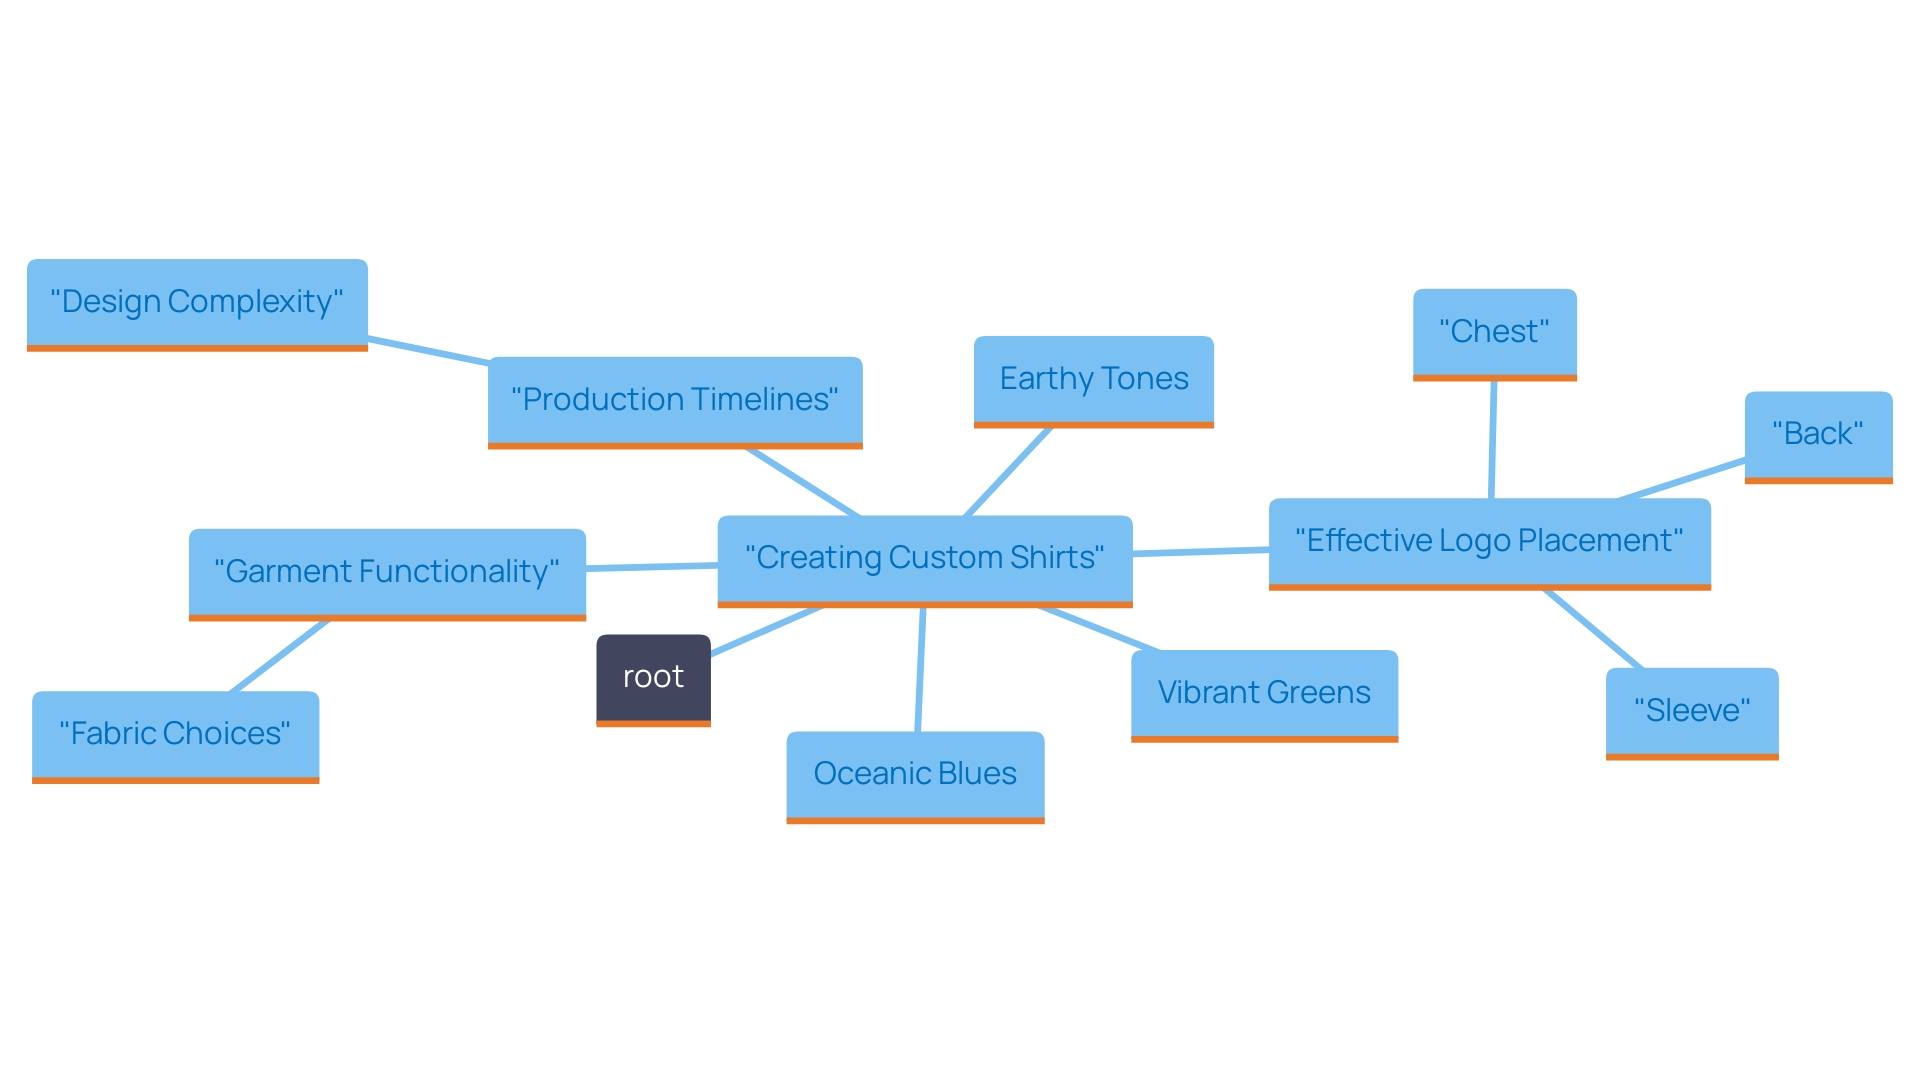Click the root node to recenter map

655,676
